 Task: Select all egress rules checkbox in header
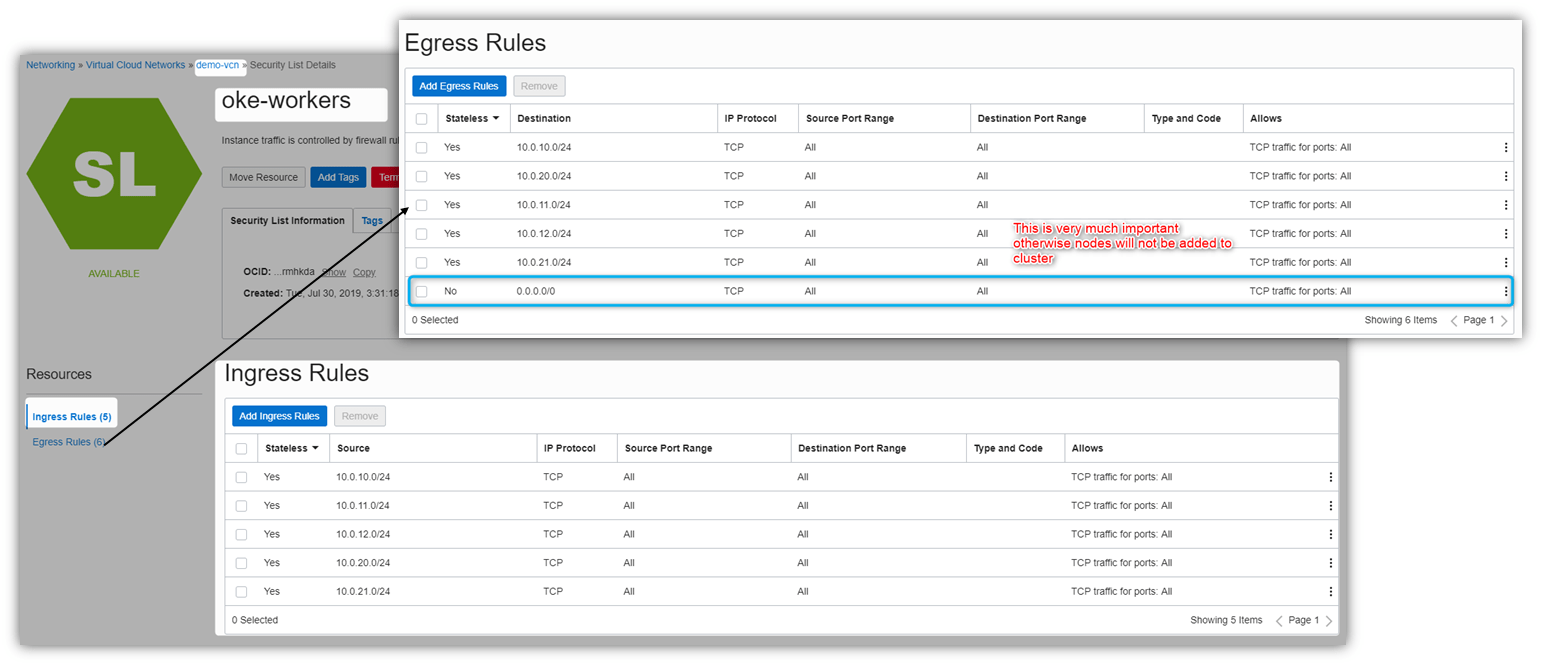(421, 118)
